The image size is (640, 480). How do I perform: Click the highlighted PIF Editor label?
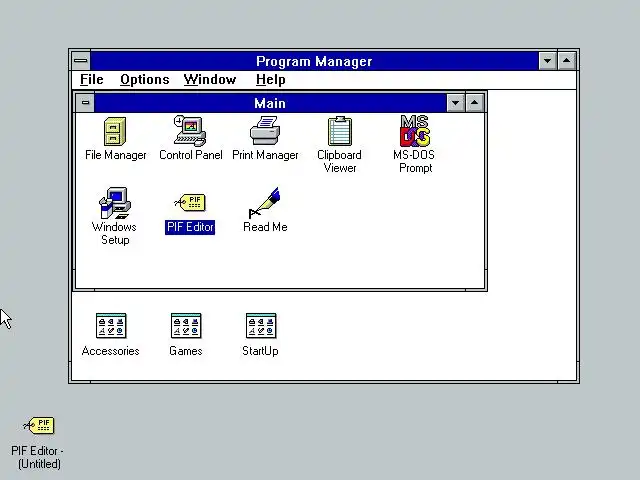pos(190,227)
